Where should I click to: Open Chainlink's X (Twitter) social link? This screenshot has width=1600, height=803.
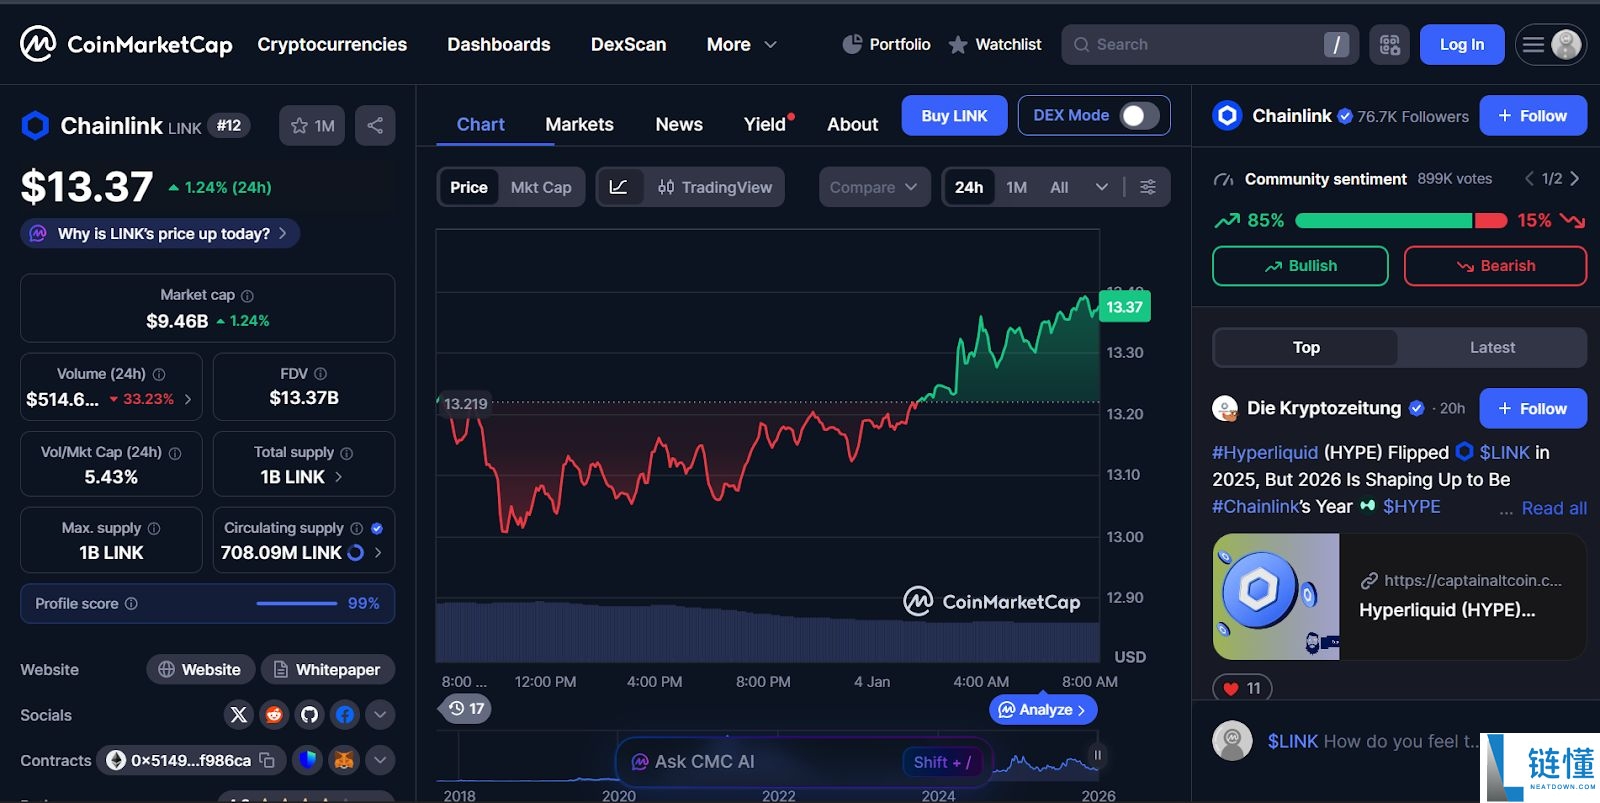(238, 715)
